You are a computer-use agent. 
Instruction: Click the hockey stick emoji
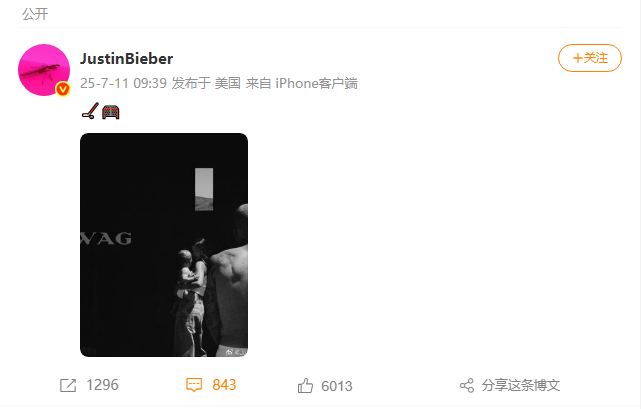[x=90, y=111]
